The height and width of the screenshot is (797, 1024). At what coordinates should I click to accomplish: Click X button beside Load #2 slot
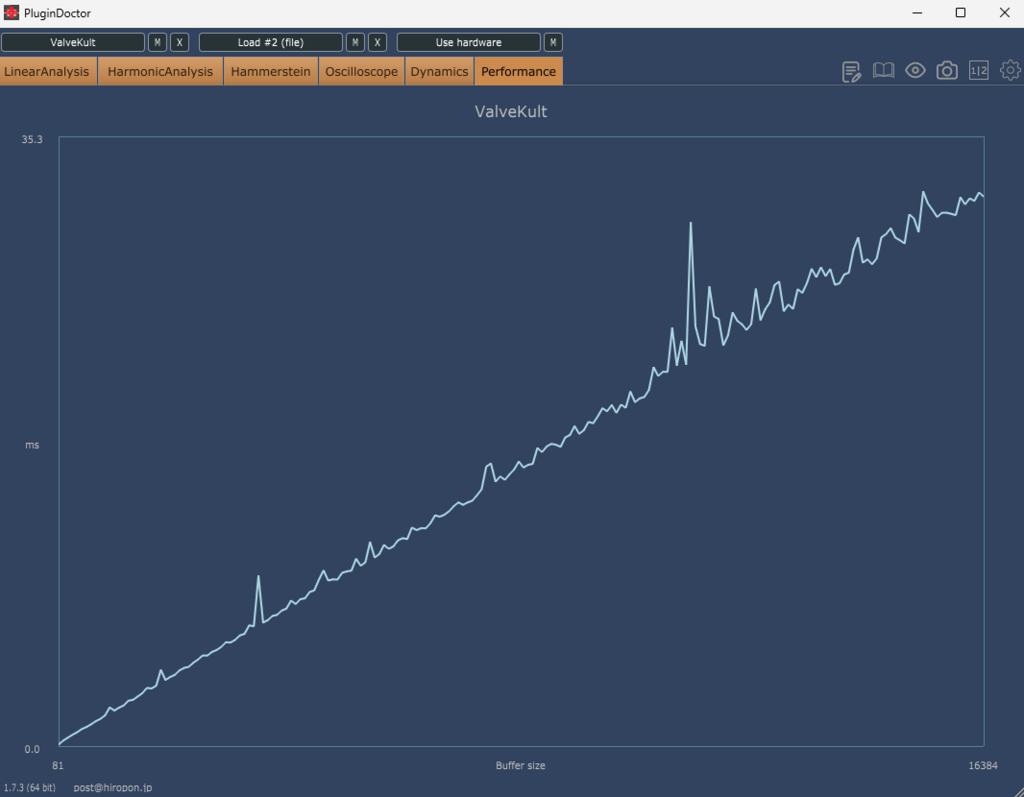377,42
